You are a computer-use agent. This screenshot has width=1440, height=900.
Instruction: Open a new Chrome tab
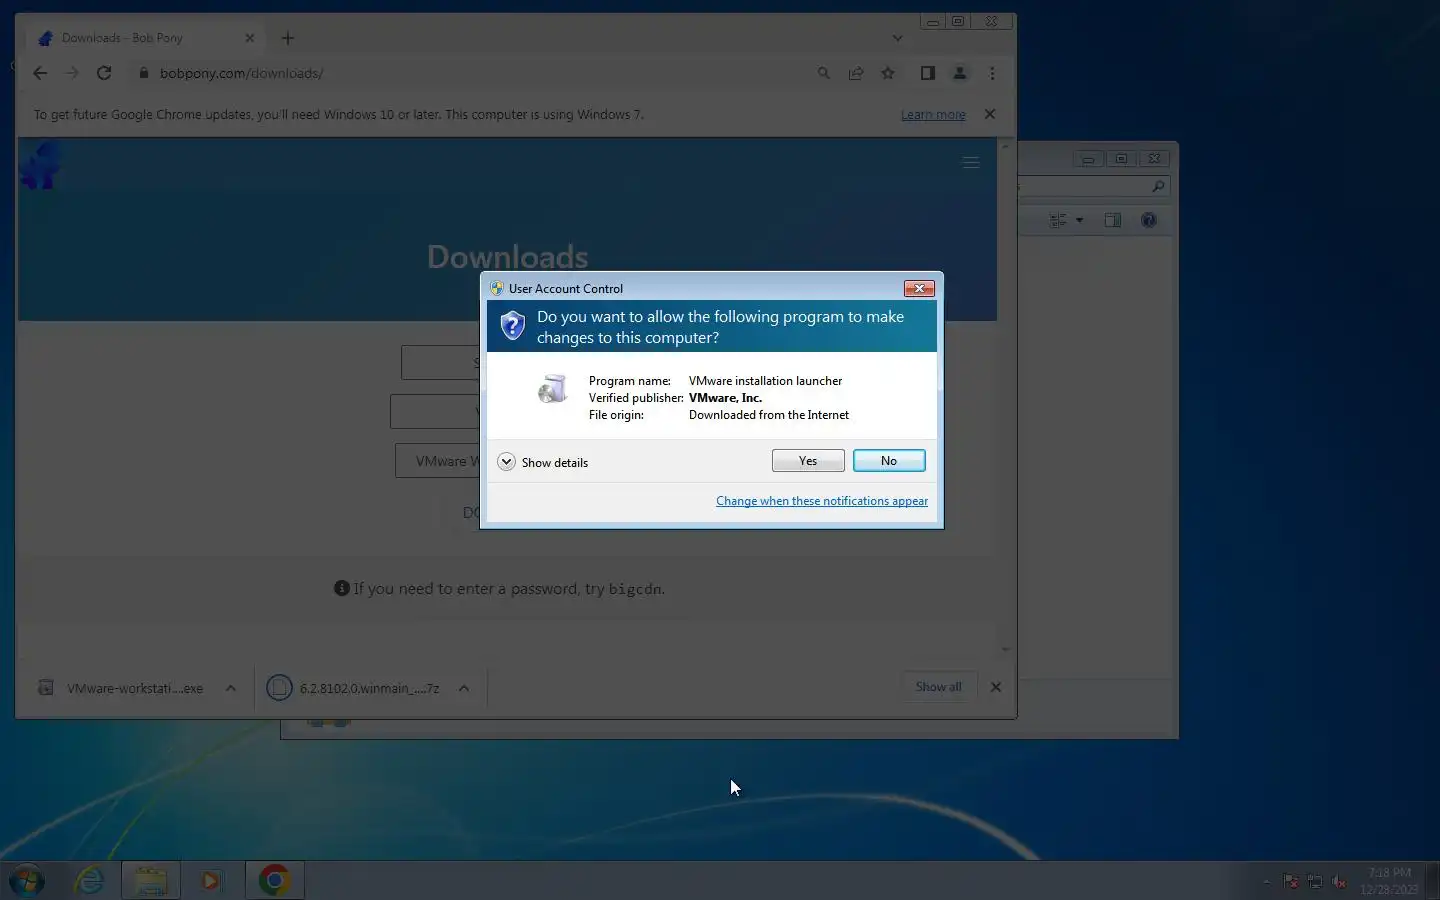click(x=288, y=38)
